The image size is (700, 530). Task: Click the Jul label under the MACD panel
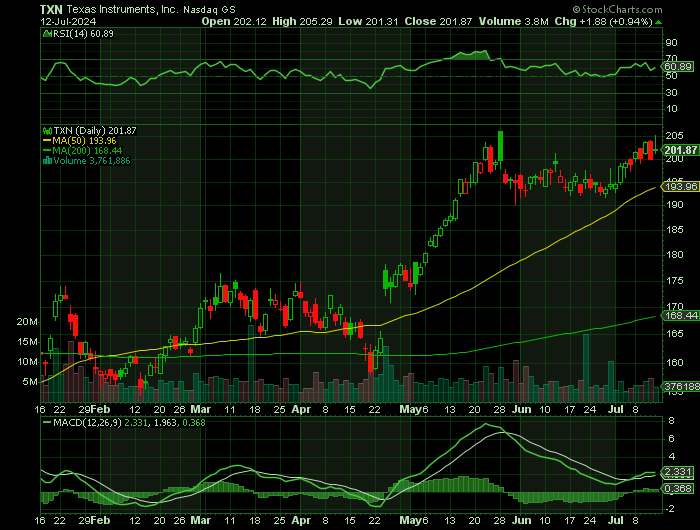point(616,521)
